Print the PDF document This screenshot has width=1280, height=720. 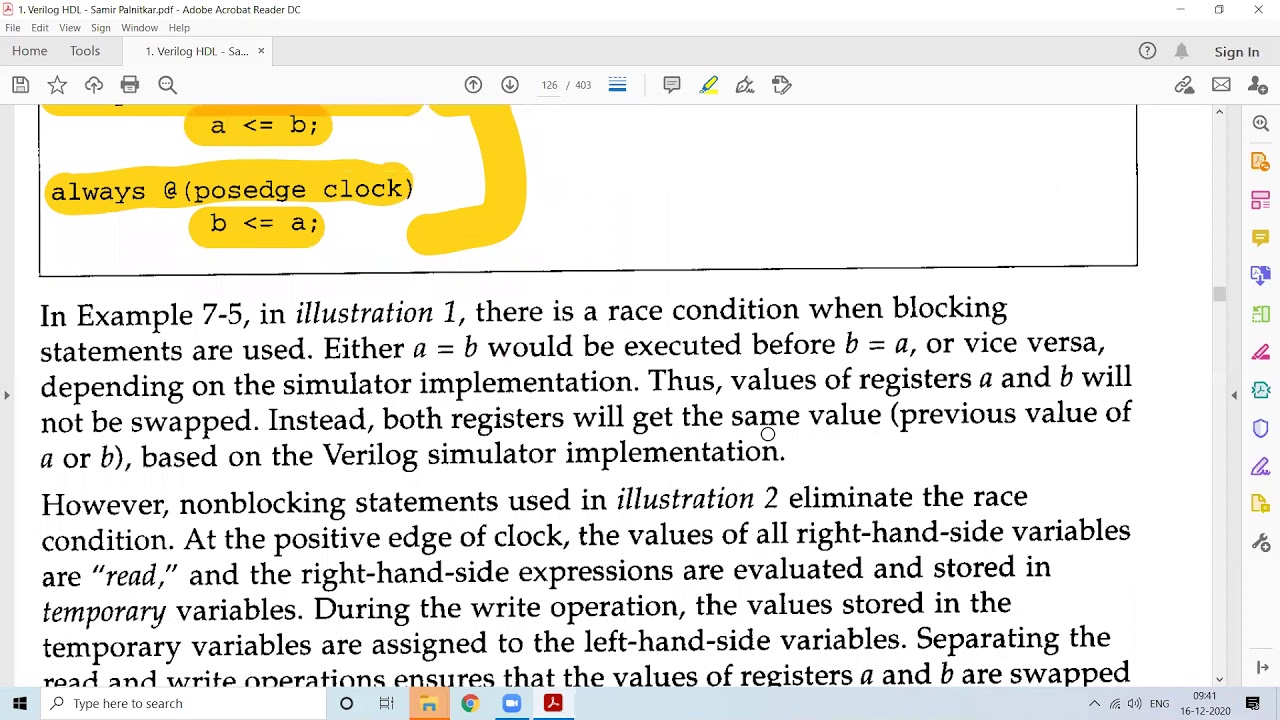pyautogui.click(x=130, y=85)
